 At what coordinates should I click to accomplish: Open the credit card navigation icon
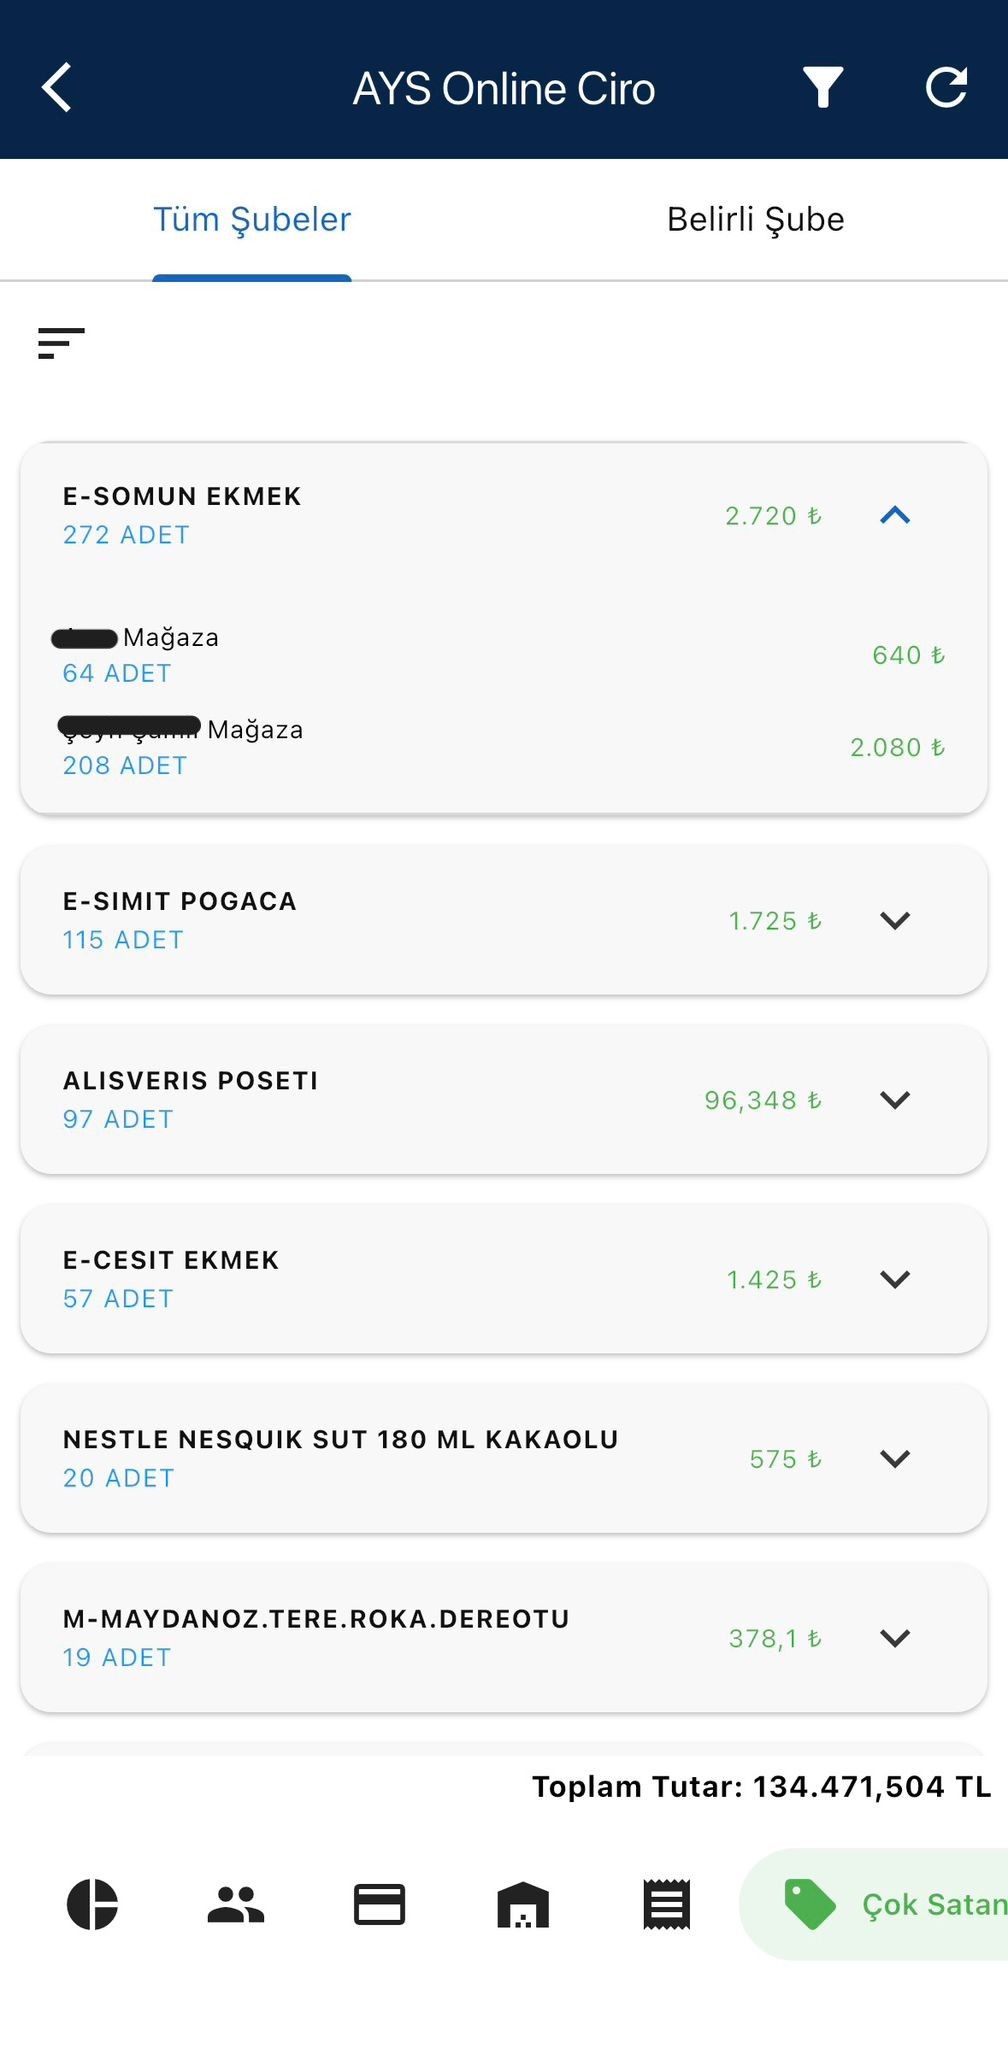coord(380,1904)
